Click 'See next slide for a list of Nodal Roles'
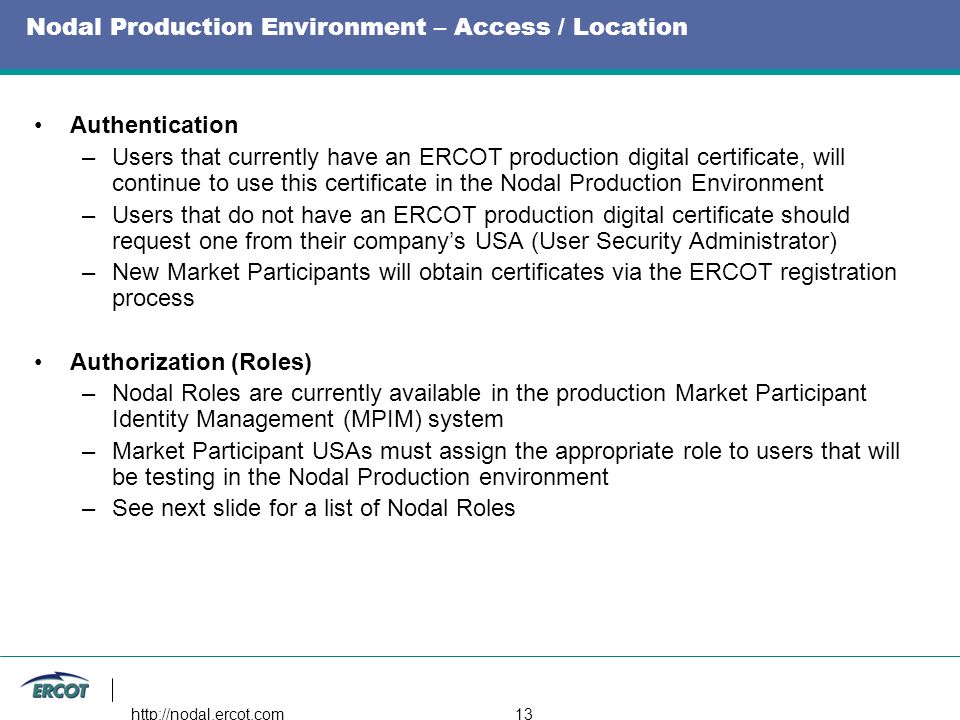Screen dimensions: 960x720 (313, 508)
